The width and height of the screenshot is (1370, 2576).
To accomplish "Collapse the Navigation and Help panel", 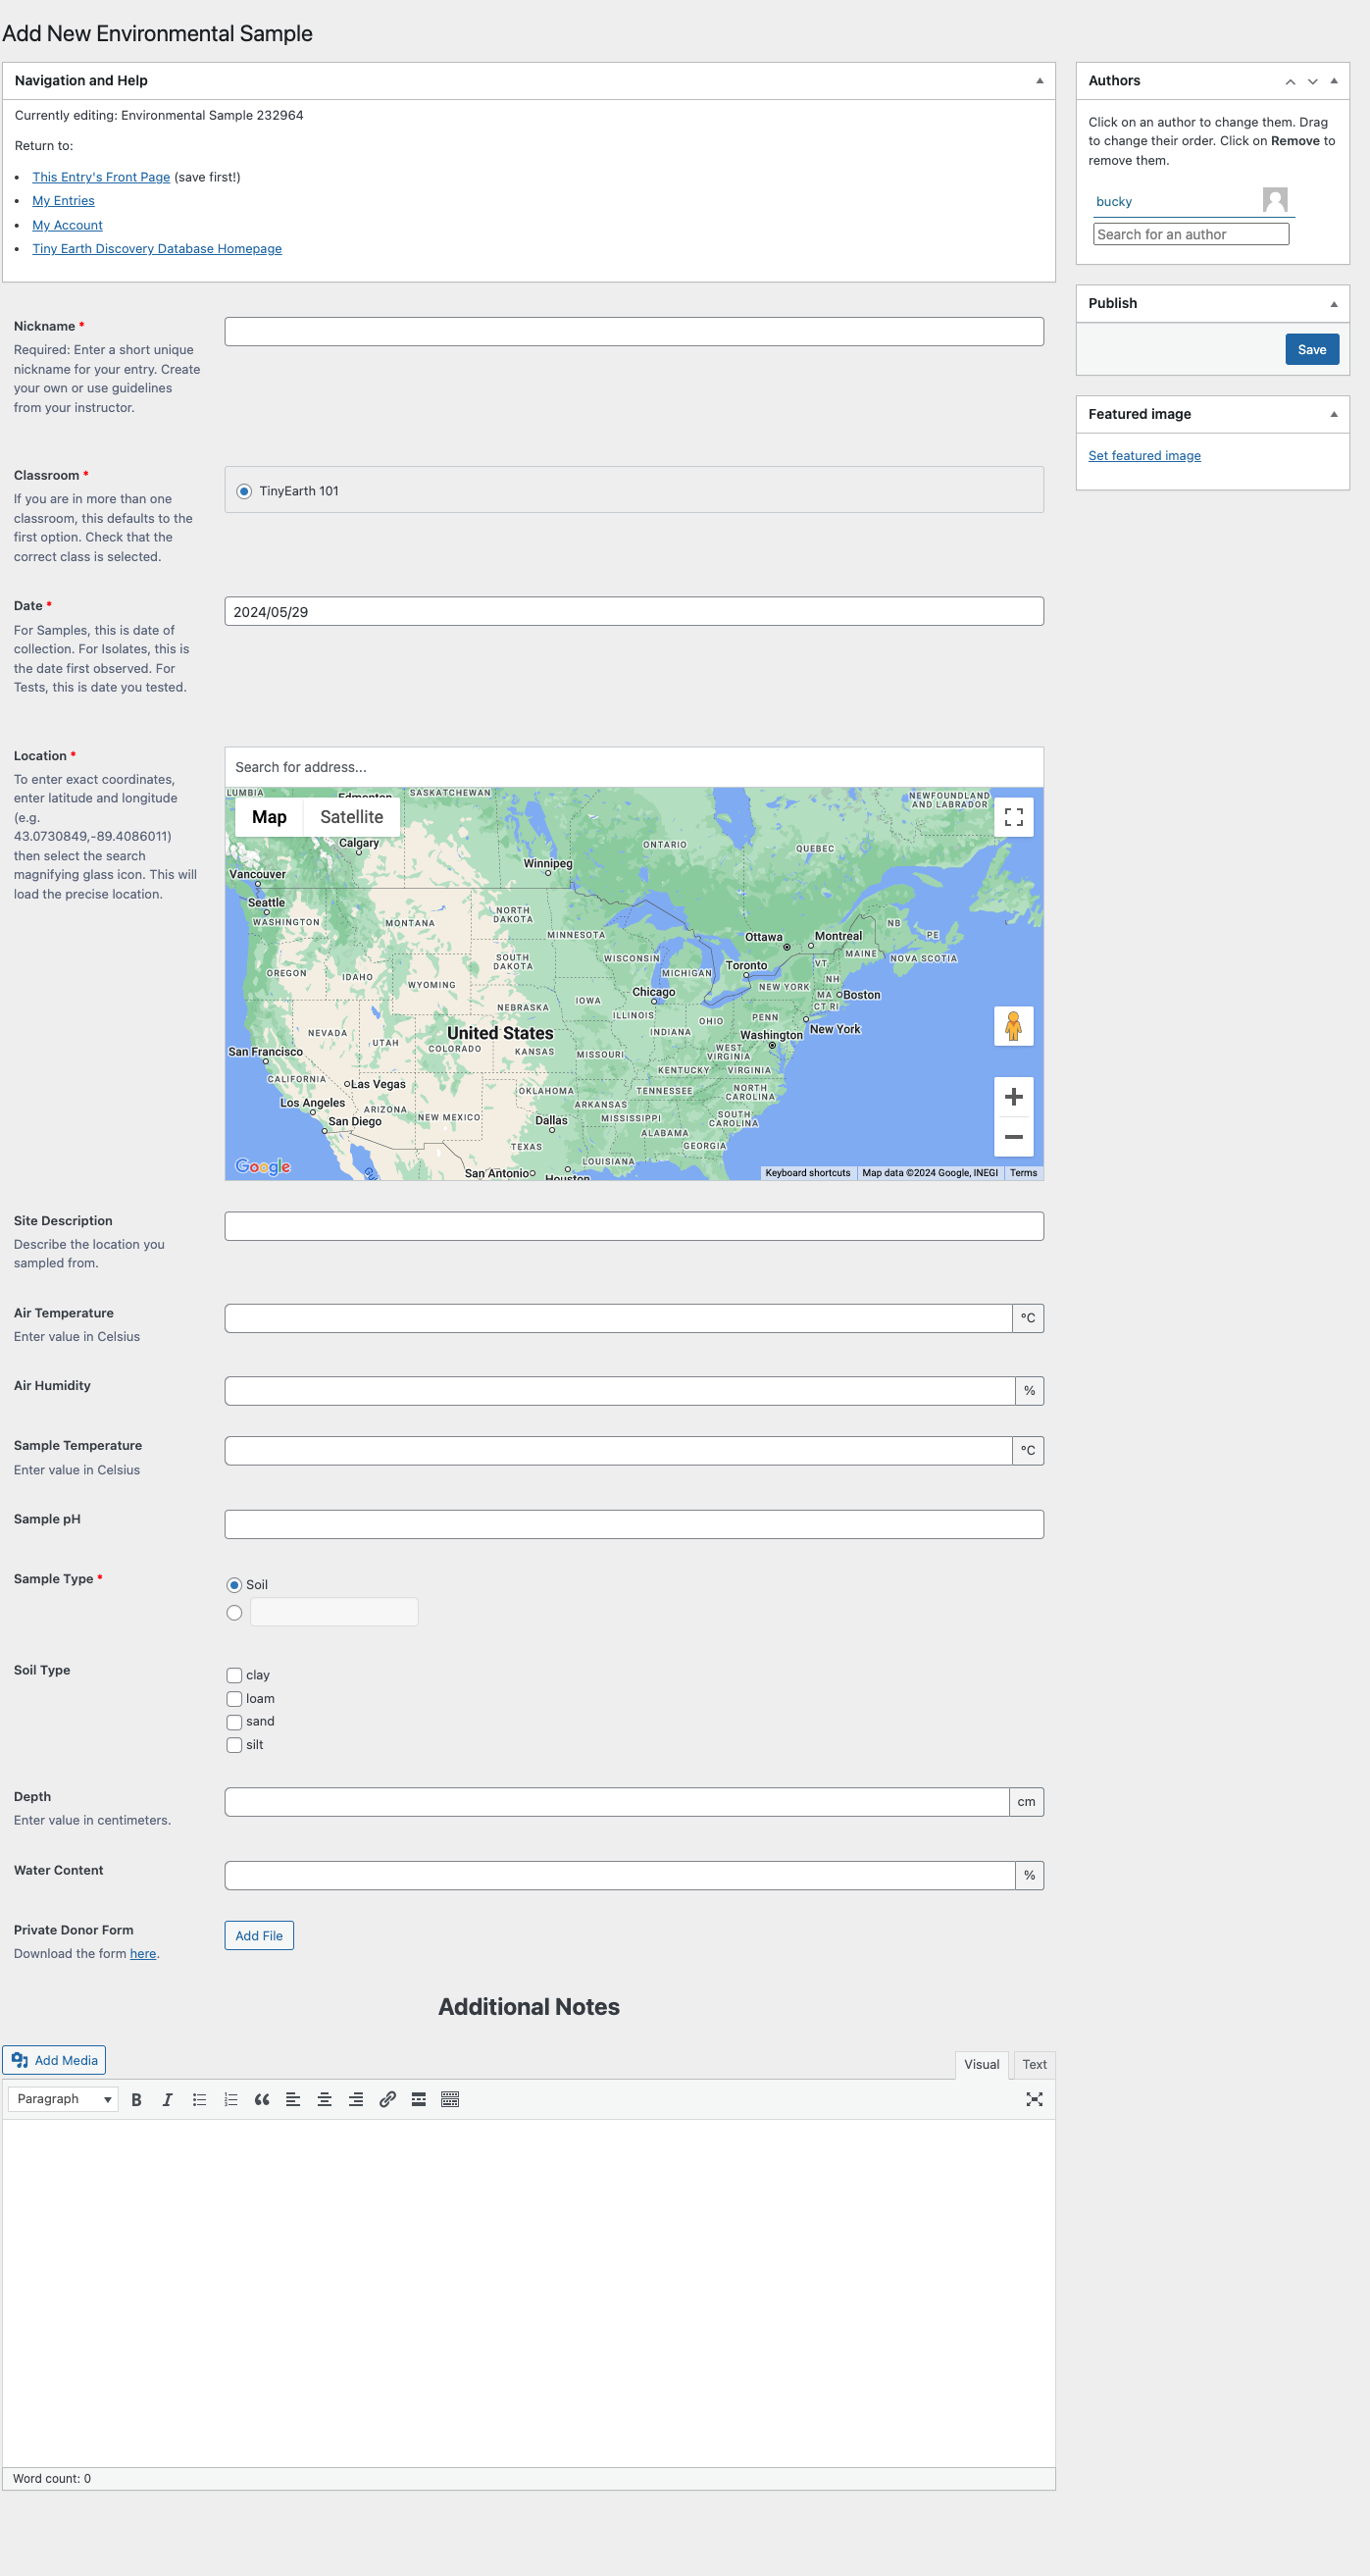I will click(x=1039, y=81).
